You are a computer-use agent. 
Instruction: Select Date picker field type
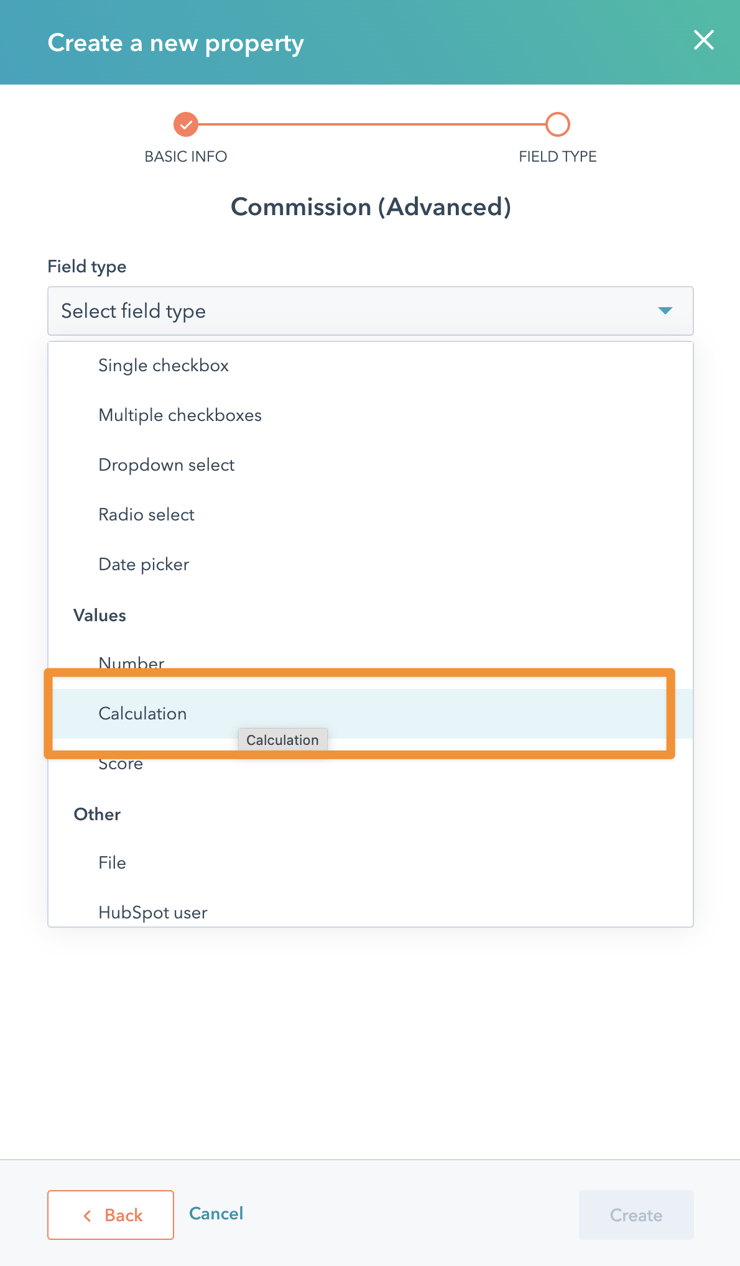[x=143, y=565]
